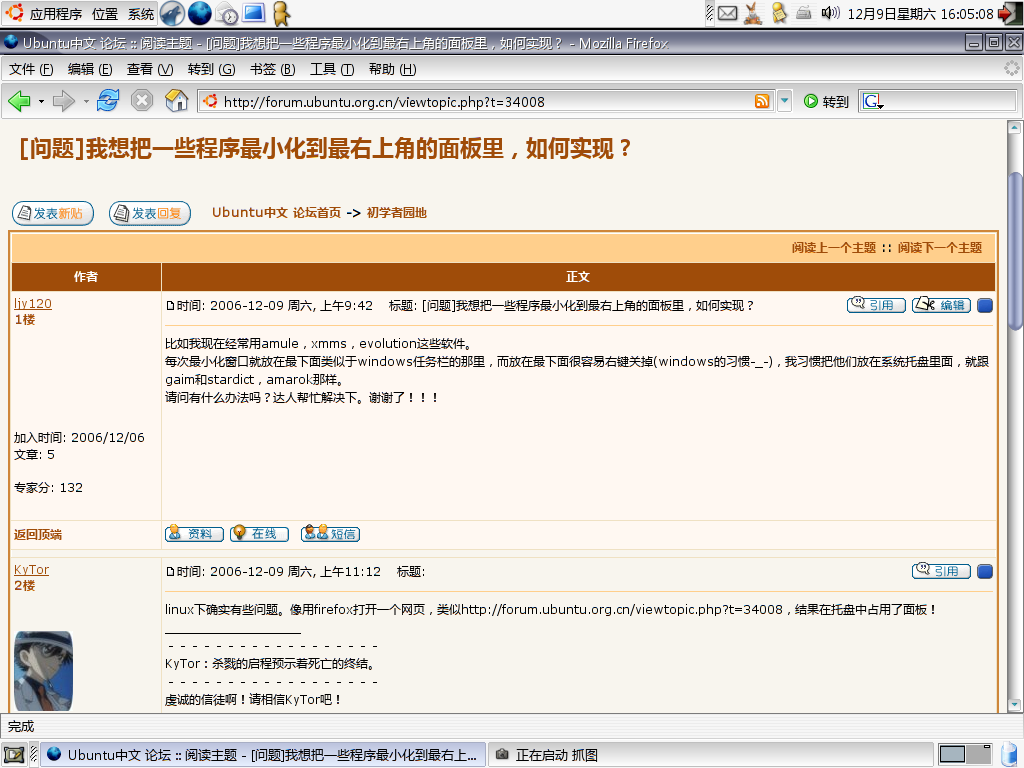Click the logout door icon in top panel
This screenshot has width=1024, height=768.
[1010, 14]
